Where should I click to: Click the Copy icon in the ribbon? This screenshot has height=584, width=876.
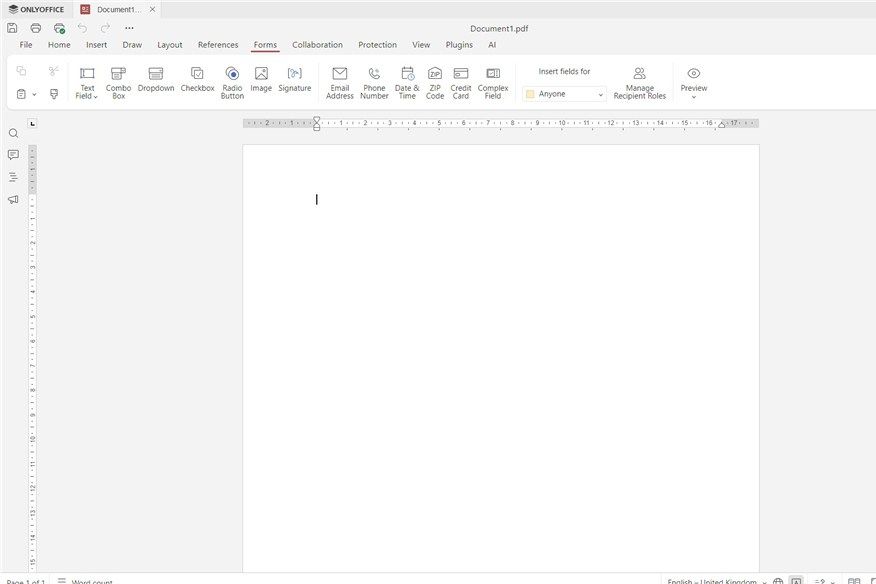21,71
